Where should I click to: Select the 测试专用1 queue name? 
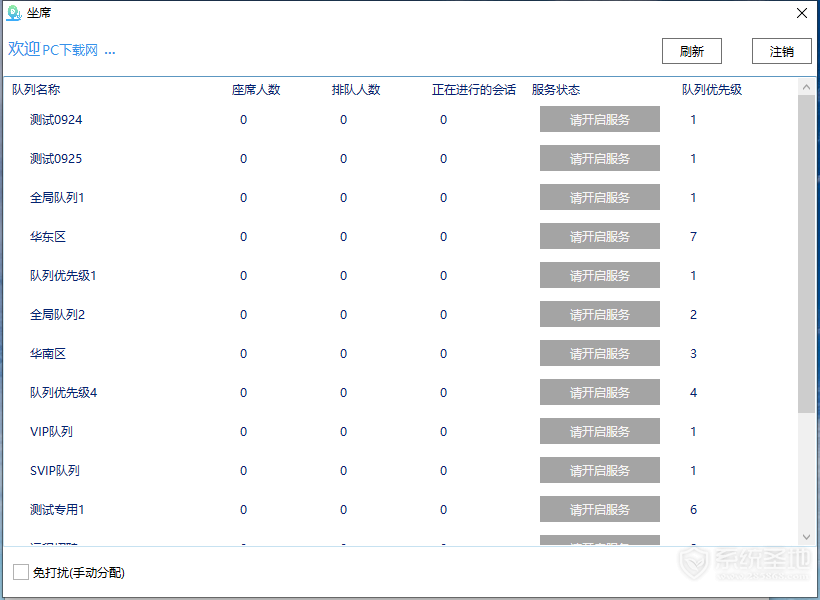57,510
